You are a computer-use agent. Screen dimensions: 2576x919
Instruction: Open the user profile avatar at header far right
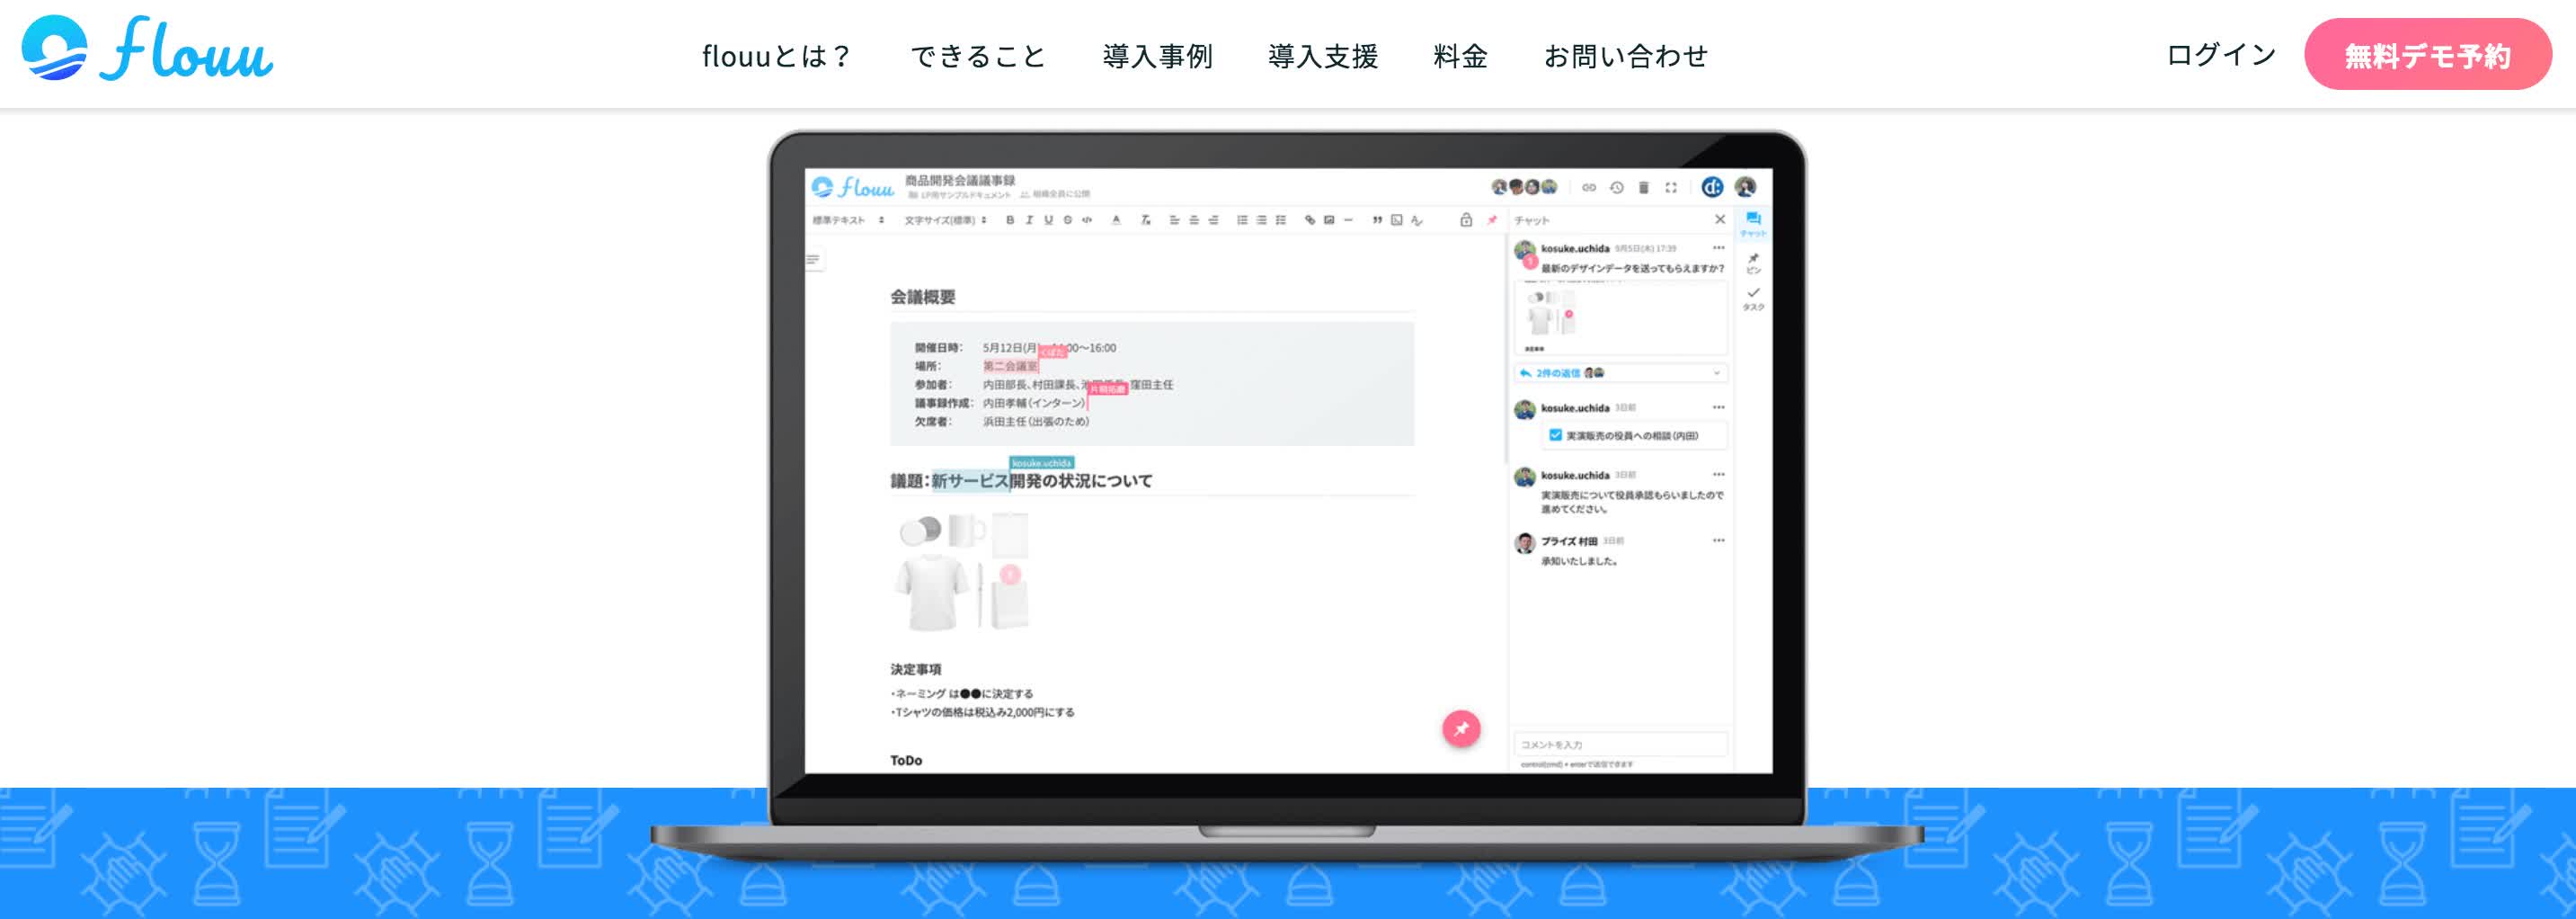1746,187
